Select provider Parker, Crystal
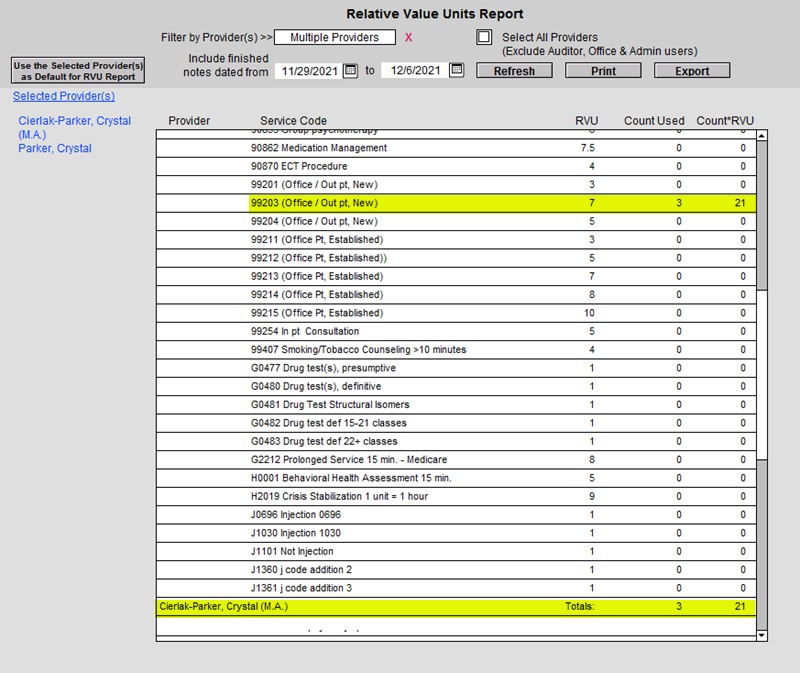This screenshot has height=673, width=800. 55,149
